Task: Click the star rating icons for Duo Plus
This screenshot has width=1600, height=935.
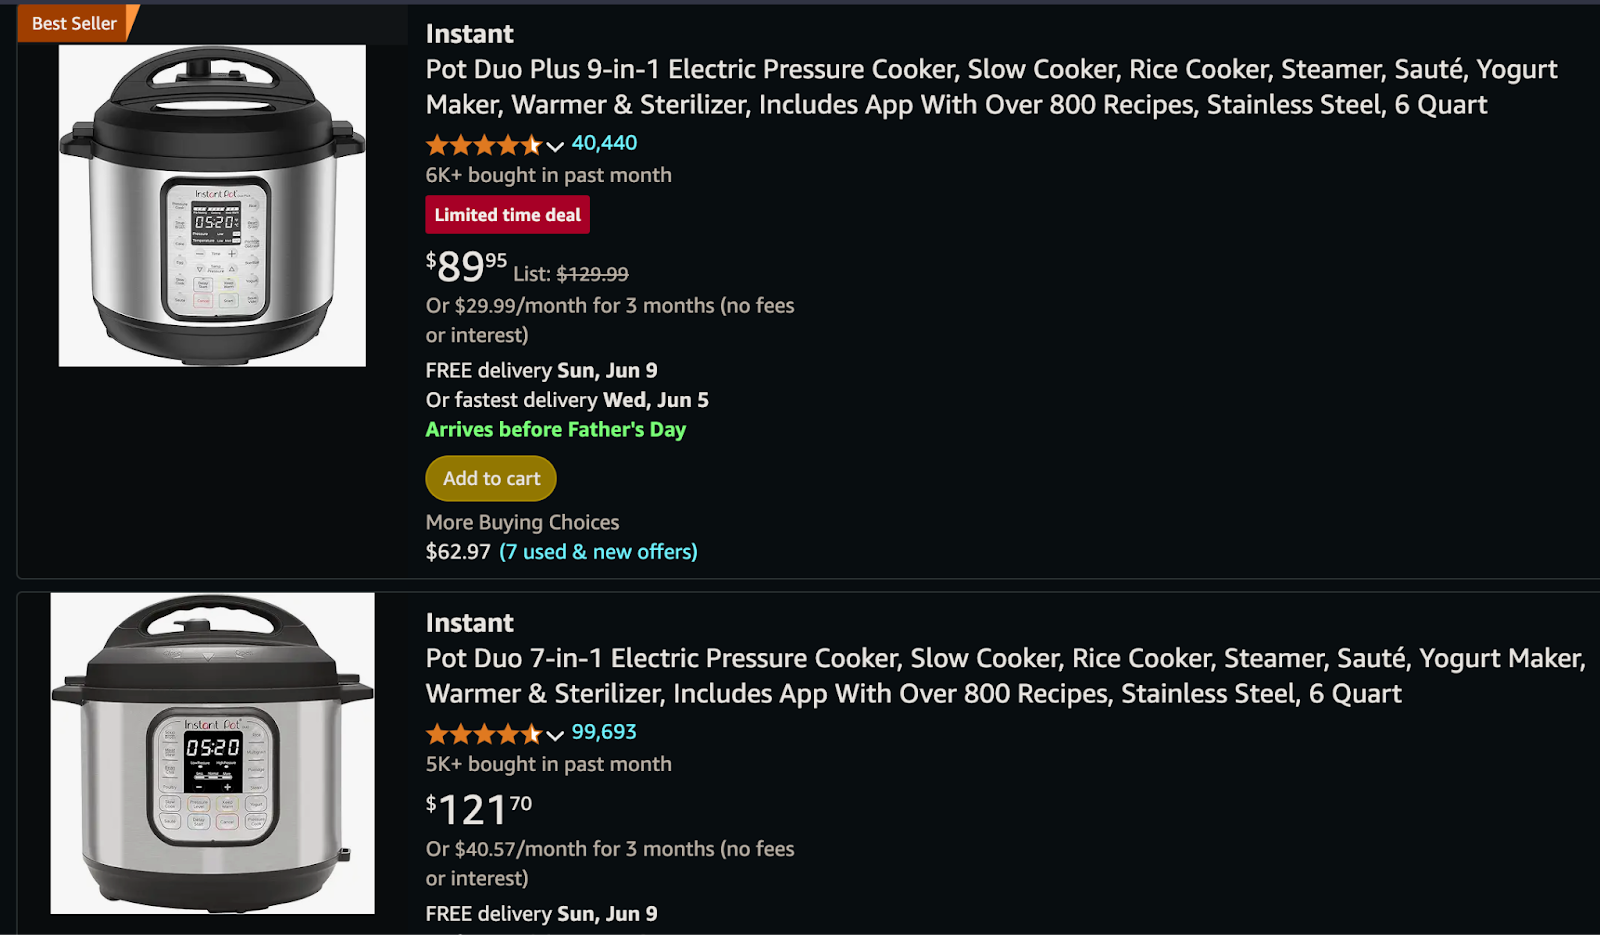Action: click(x=484, y=145)
